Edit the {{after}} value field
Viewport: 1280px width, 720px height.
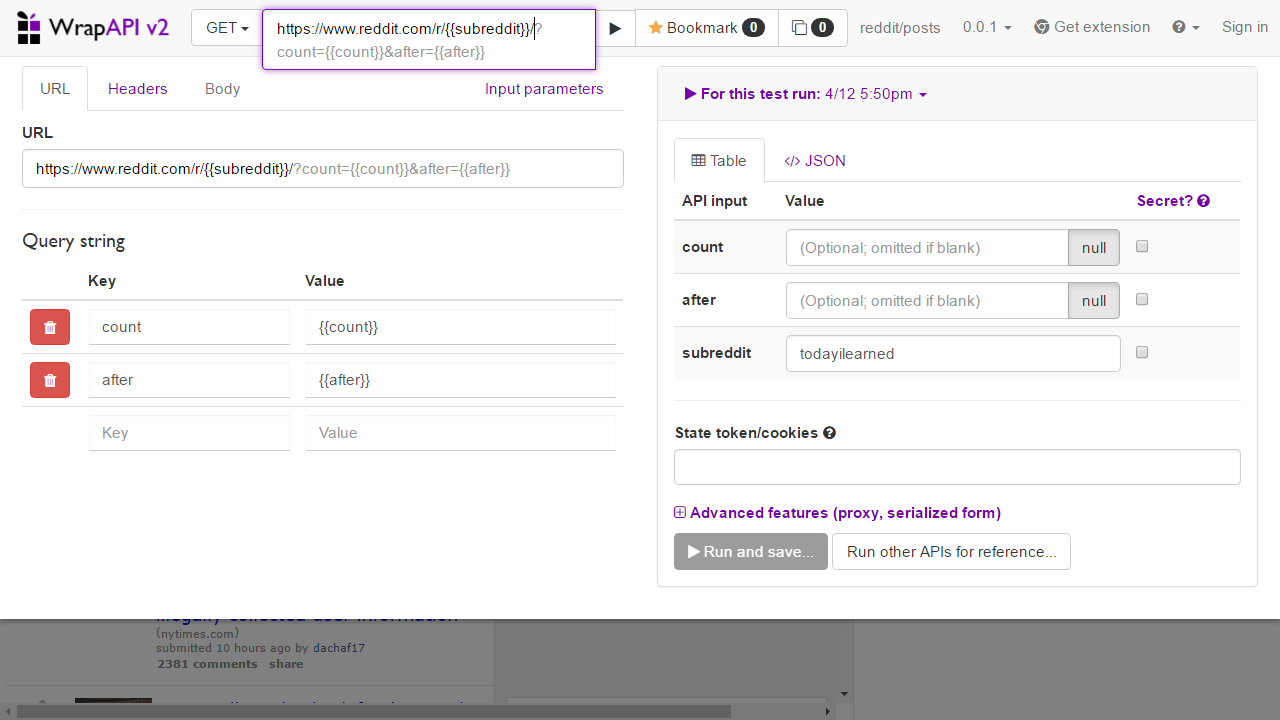point(461,380)
